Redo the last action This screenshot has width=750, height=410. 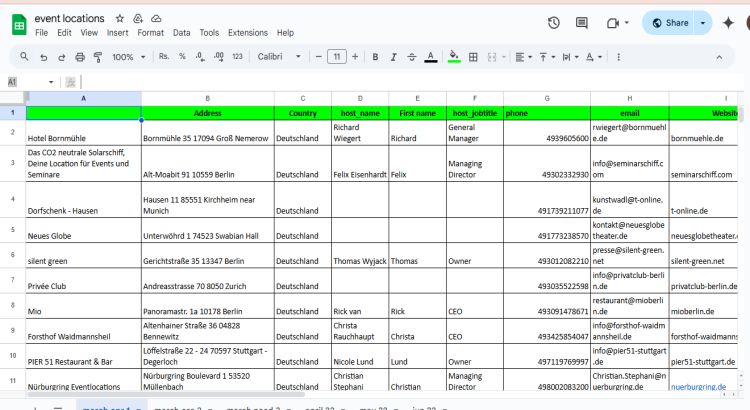tap(62, 57)
